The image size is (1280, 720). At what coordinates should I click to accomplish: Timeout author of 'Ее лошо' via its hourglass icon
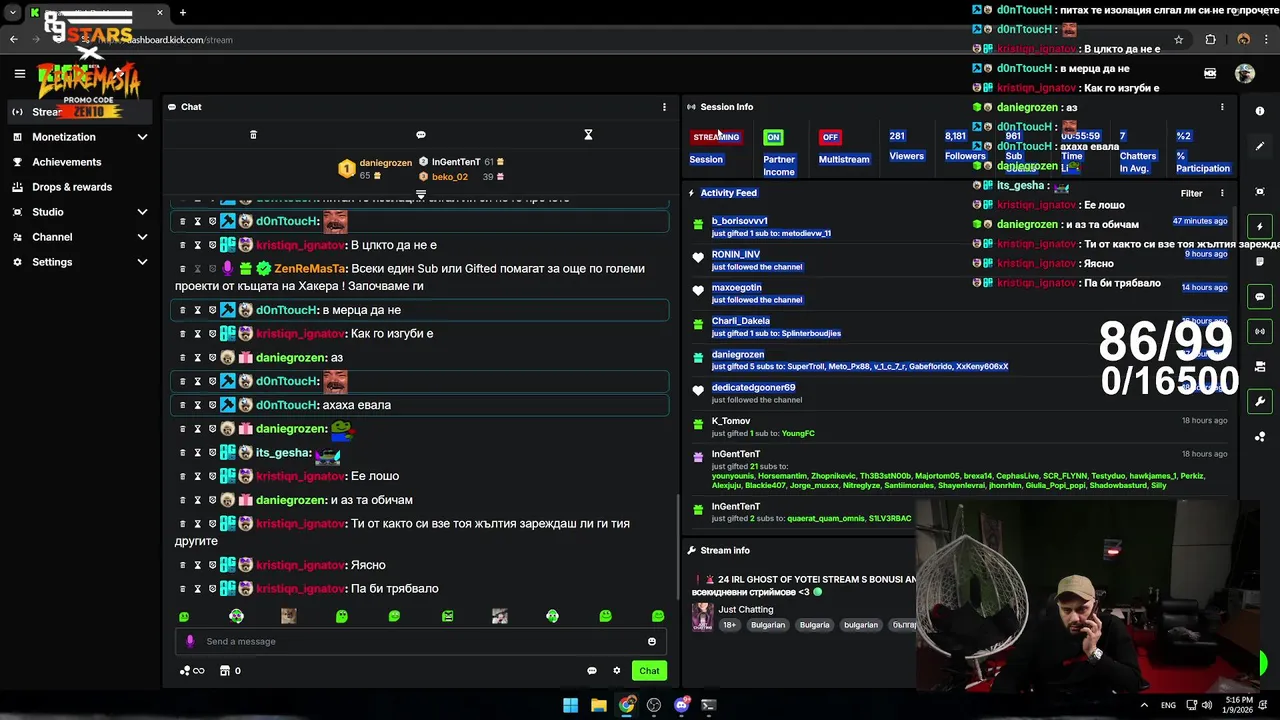(x=197, y=476)
